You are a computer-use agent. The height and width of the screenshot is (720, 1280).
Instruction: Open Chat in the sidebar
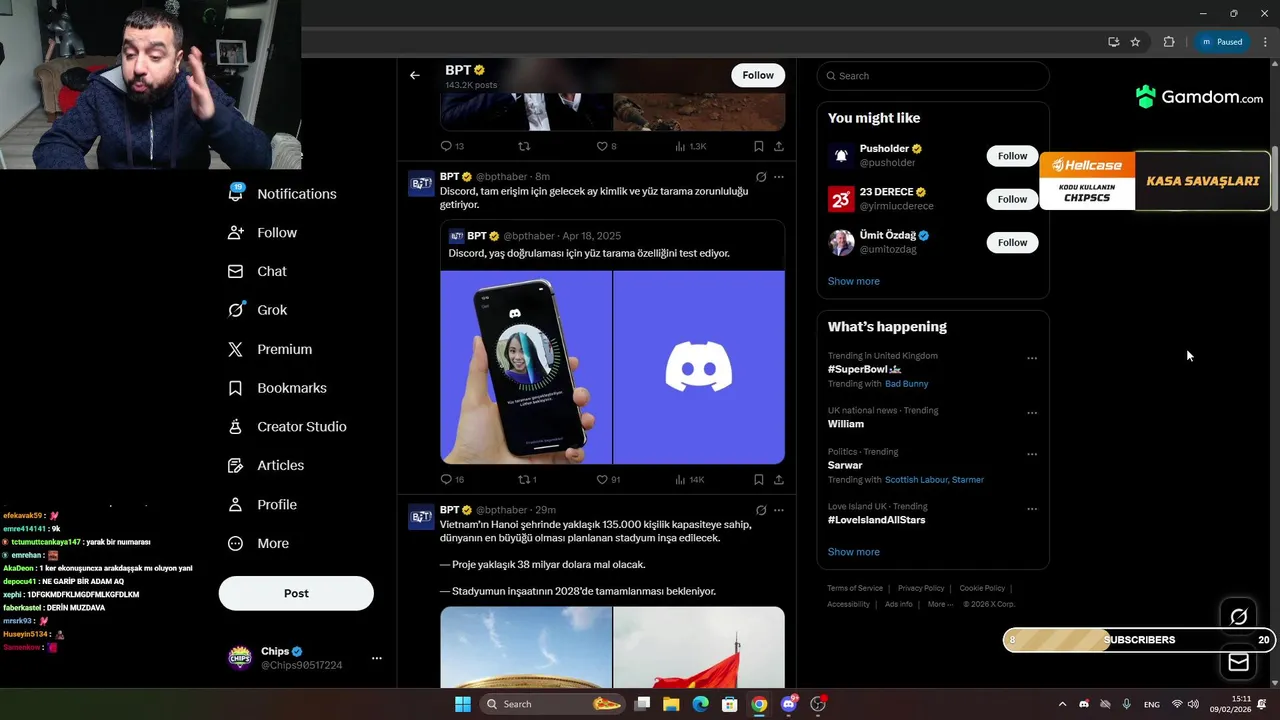[258, 271]
